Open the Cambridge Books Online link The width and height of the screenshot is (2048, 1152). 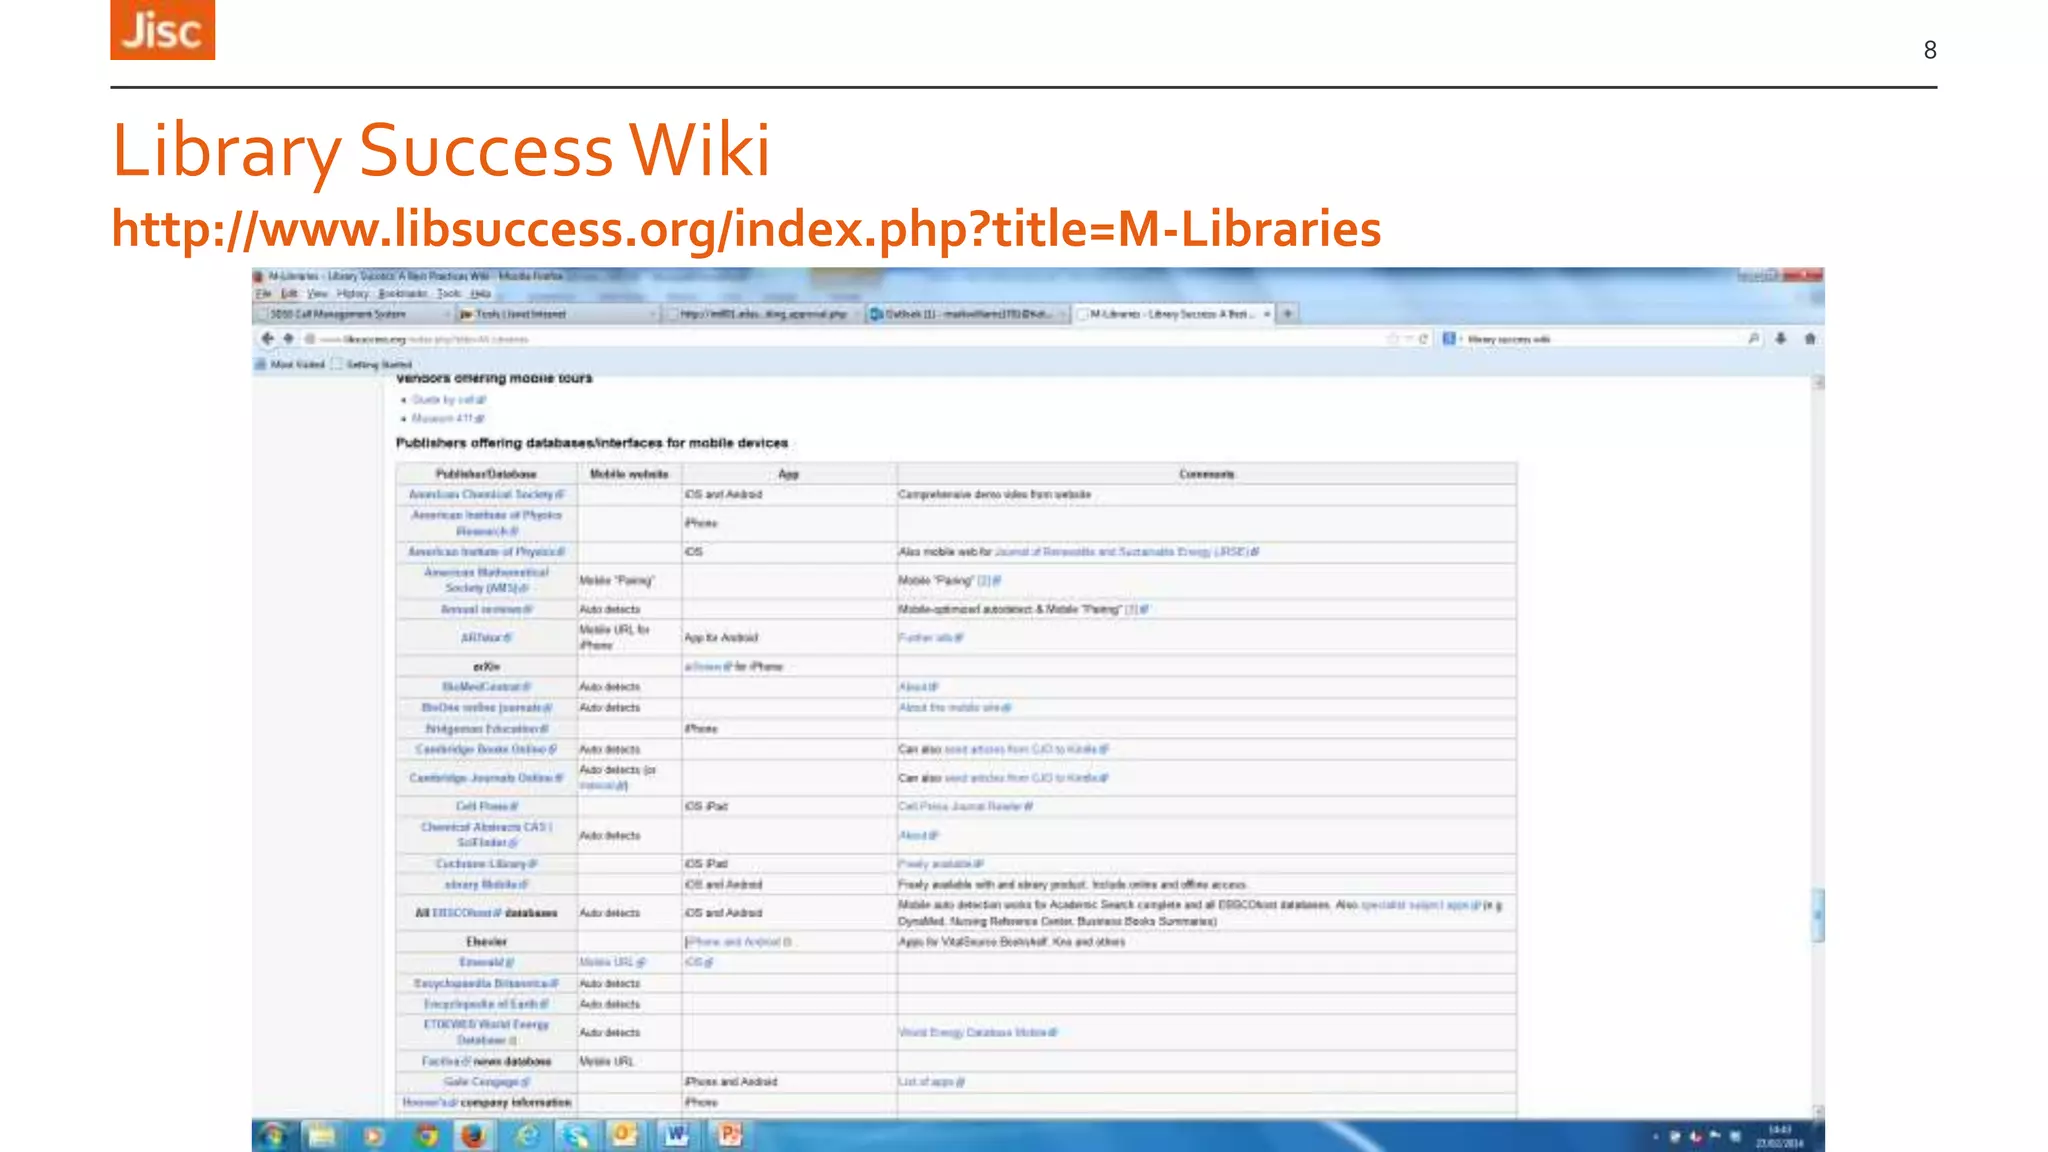point(486,749)
